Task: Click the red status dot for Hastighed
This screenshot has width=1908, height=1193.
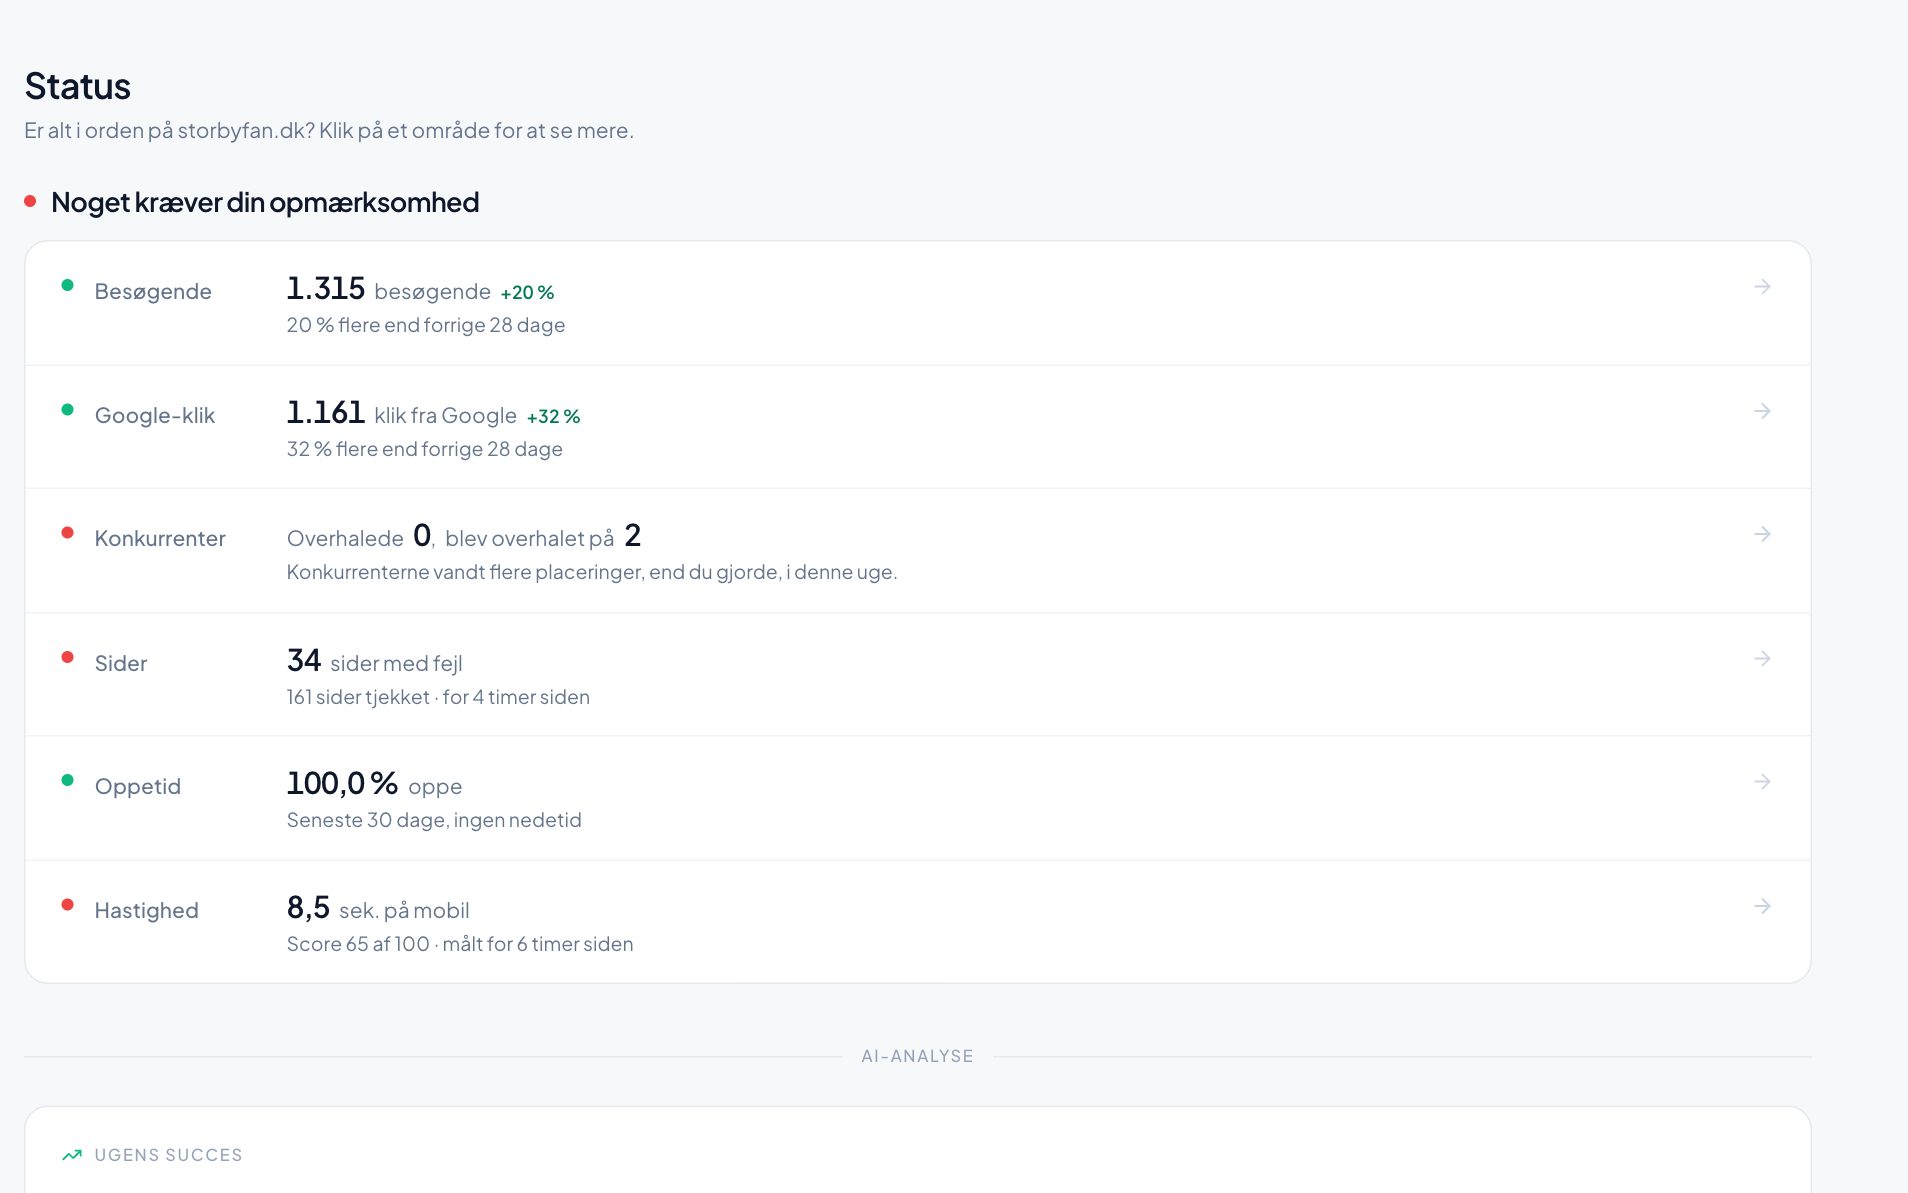Action: [67, 904]
